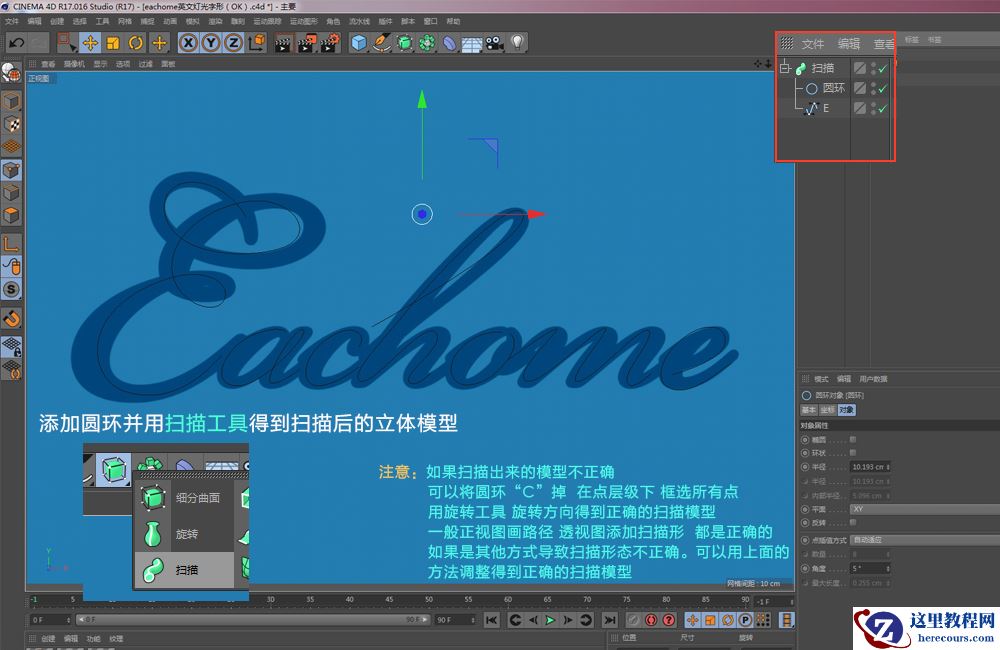This screenshot has width=1000, height=650.
Task: Collapse the 扫描 object hierarchy
Action: point(786,67)
